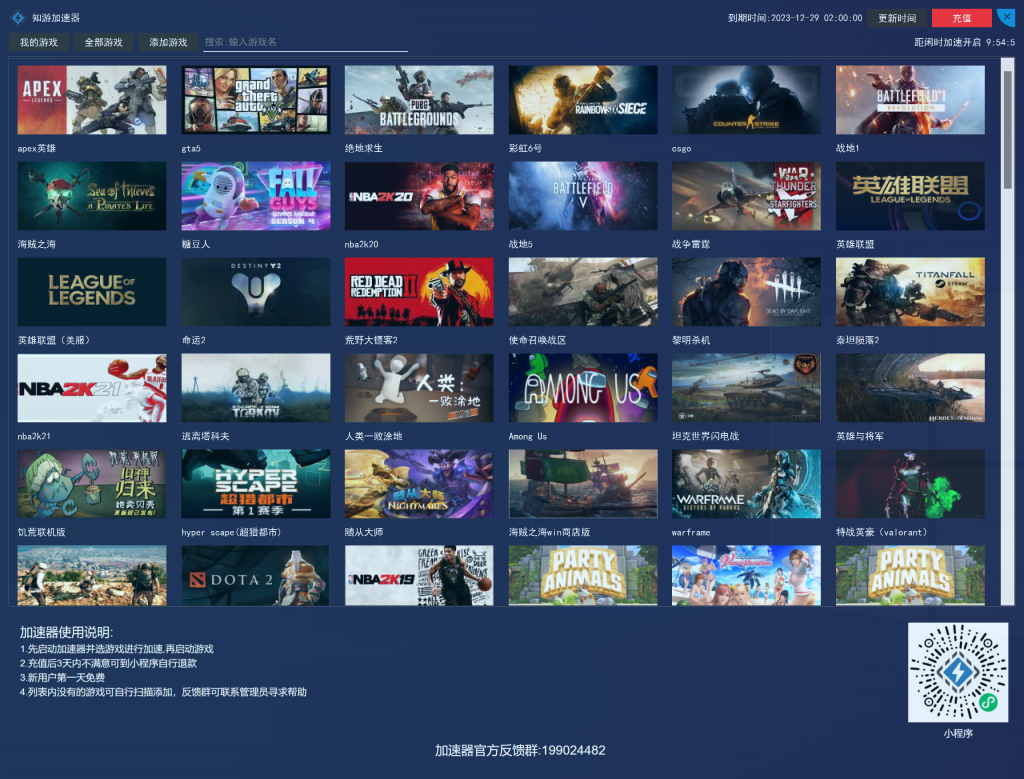Select the Grand Theft Auto V thumbnail

[255, 100]
